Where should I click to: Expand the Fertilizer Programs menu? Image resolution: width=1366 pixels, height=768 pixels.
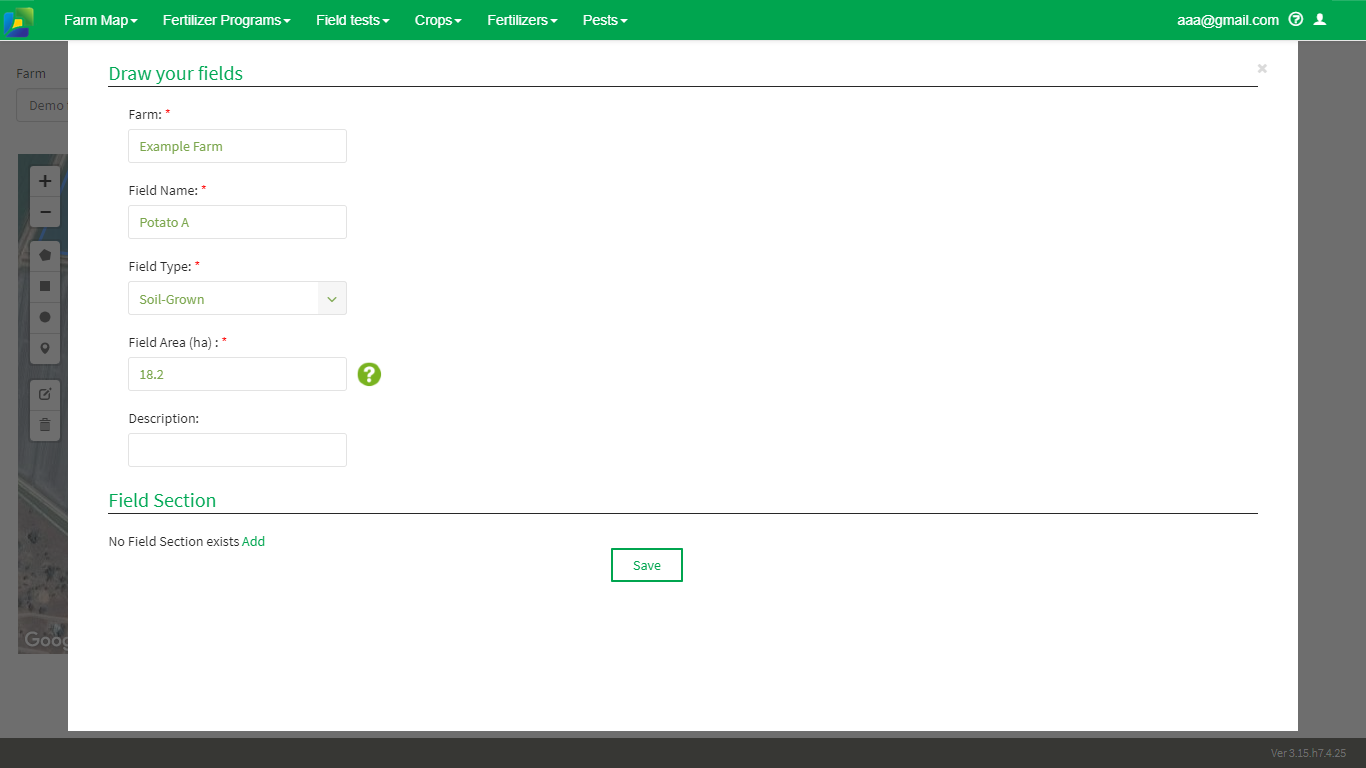tap(226, 20)
